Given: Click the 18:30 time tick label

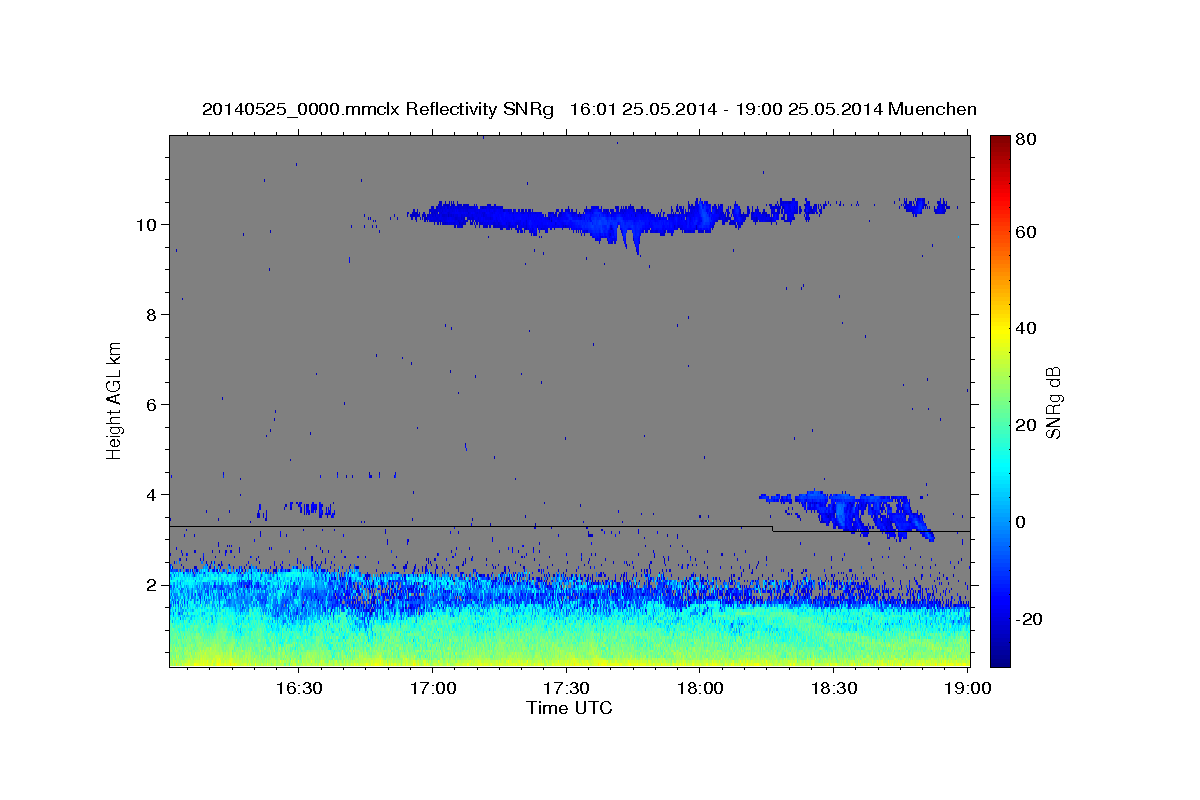Looking at the screenshot, I should [834, 688].
